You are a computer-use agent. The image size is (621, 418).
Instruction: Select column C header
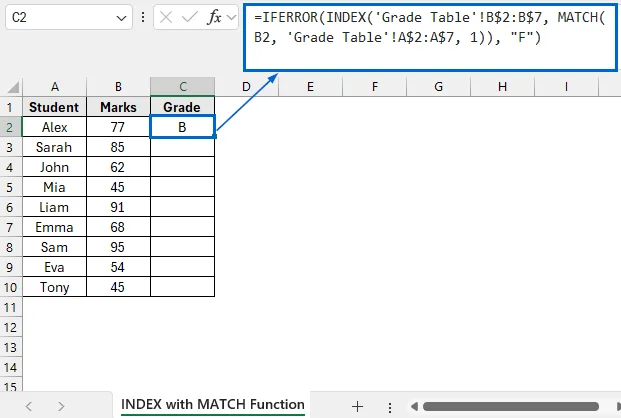pyautogui.click(x=183, y=87)
